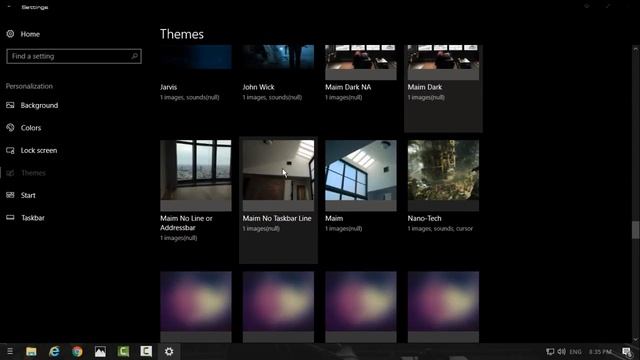Image resolution: width=640 pixels, height=360 pixels.
Task: Open the Action Center notification icon
Action: click(x=627, y=351)
